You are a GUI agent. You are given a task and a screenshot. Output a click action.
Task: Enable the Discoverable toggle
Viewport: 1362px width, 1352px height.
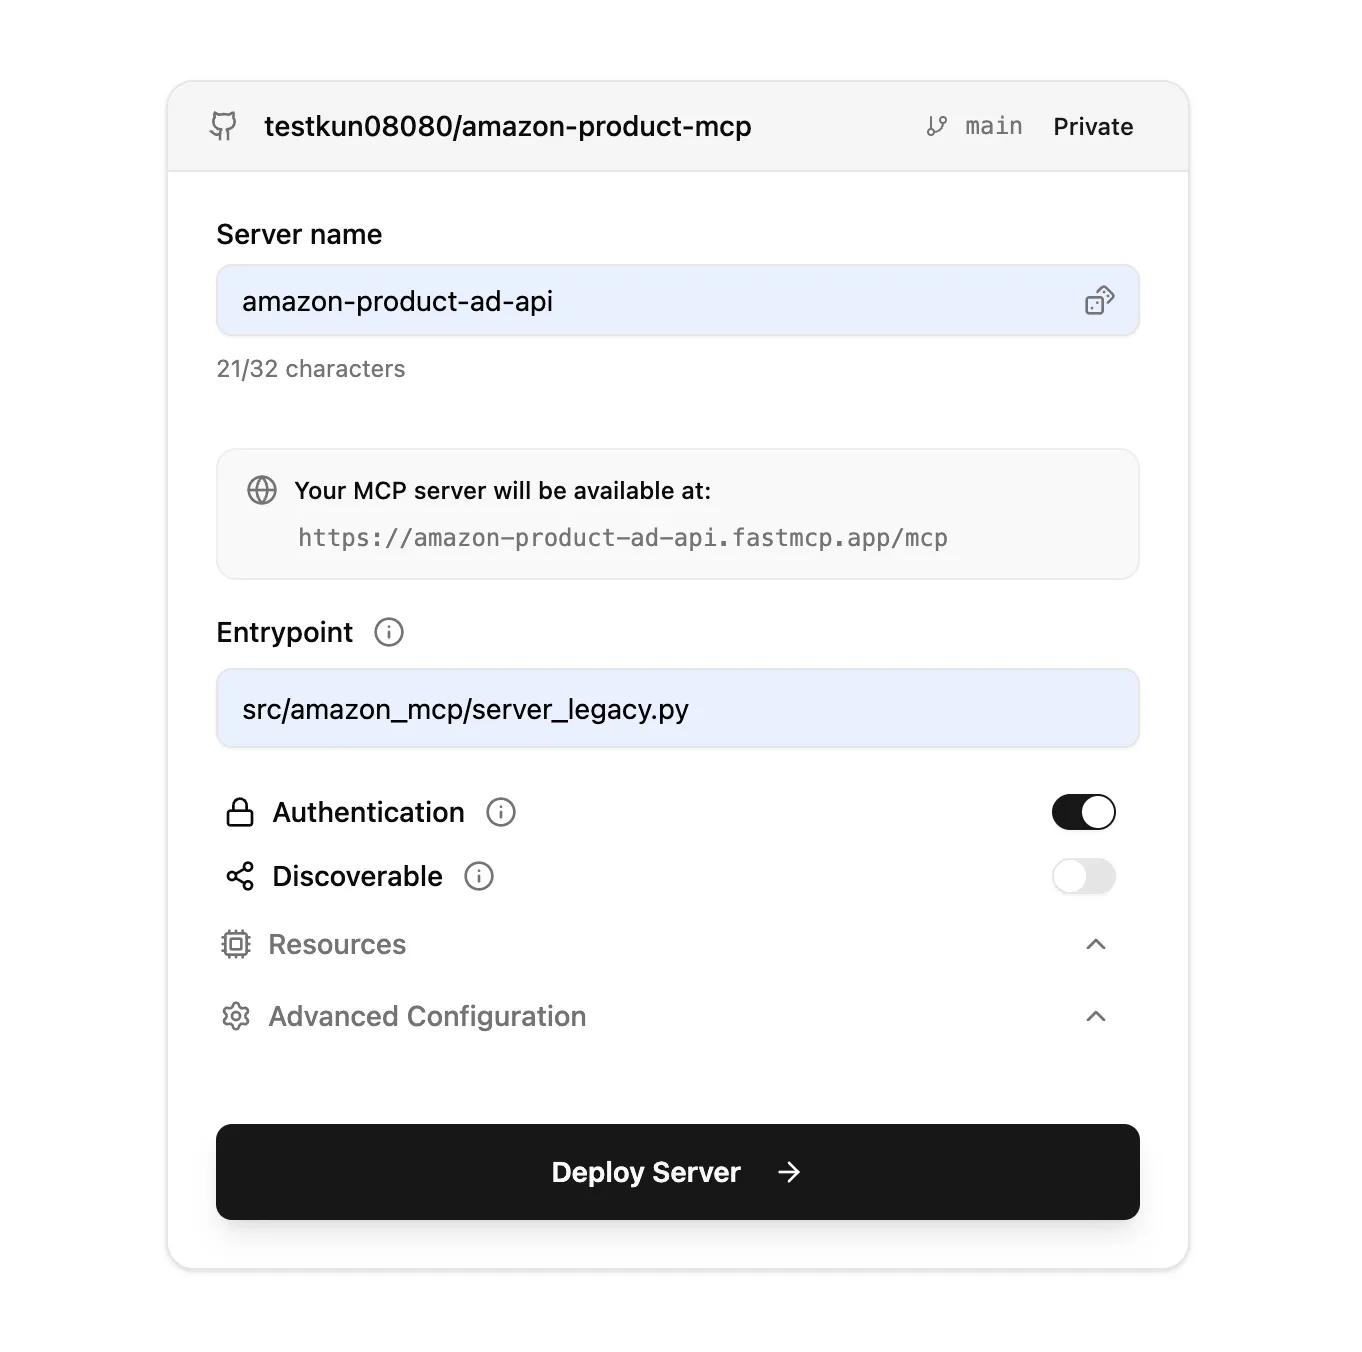point(1083,876)
